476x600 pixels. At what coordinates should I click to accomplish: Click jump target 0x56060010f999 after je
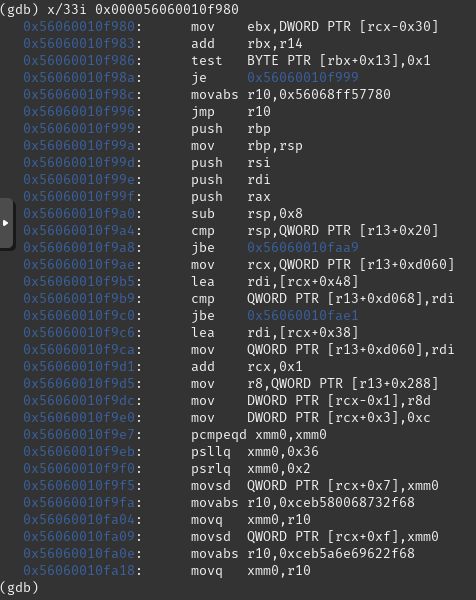click(303, 78)
